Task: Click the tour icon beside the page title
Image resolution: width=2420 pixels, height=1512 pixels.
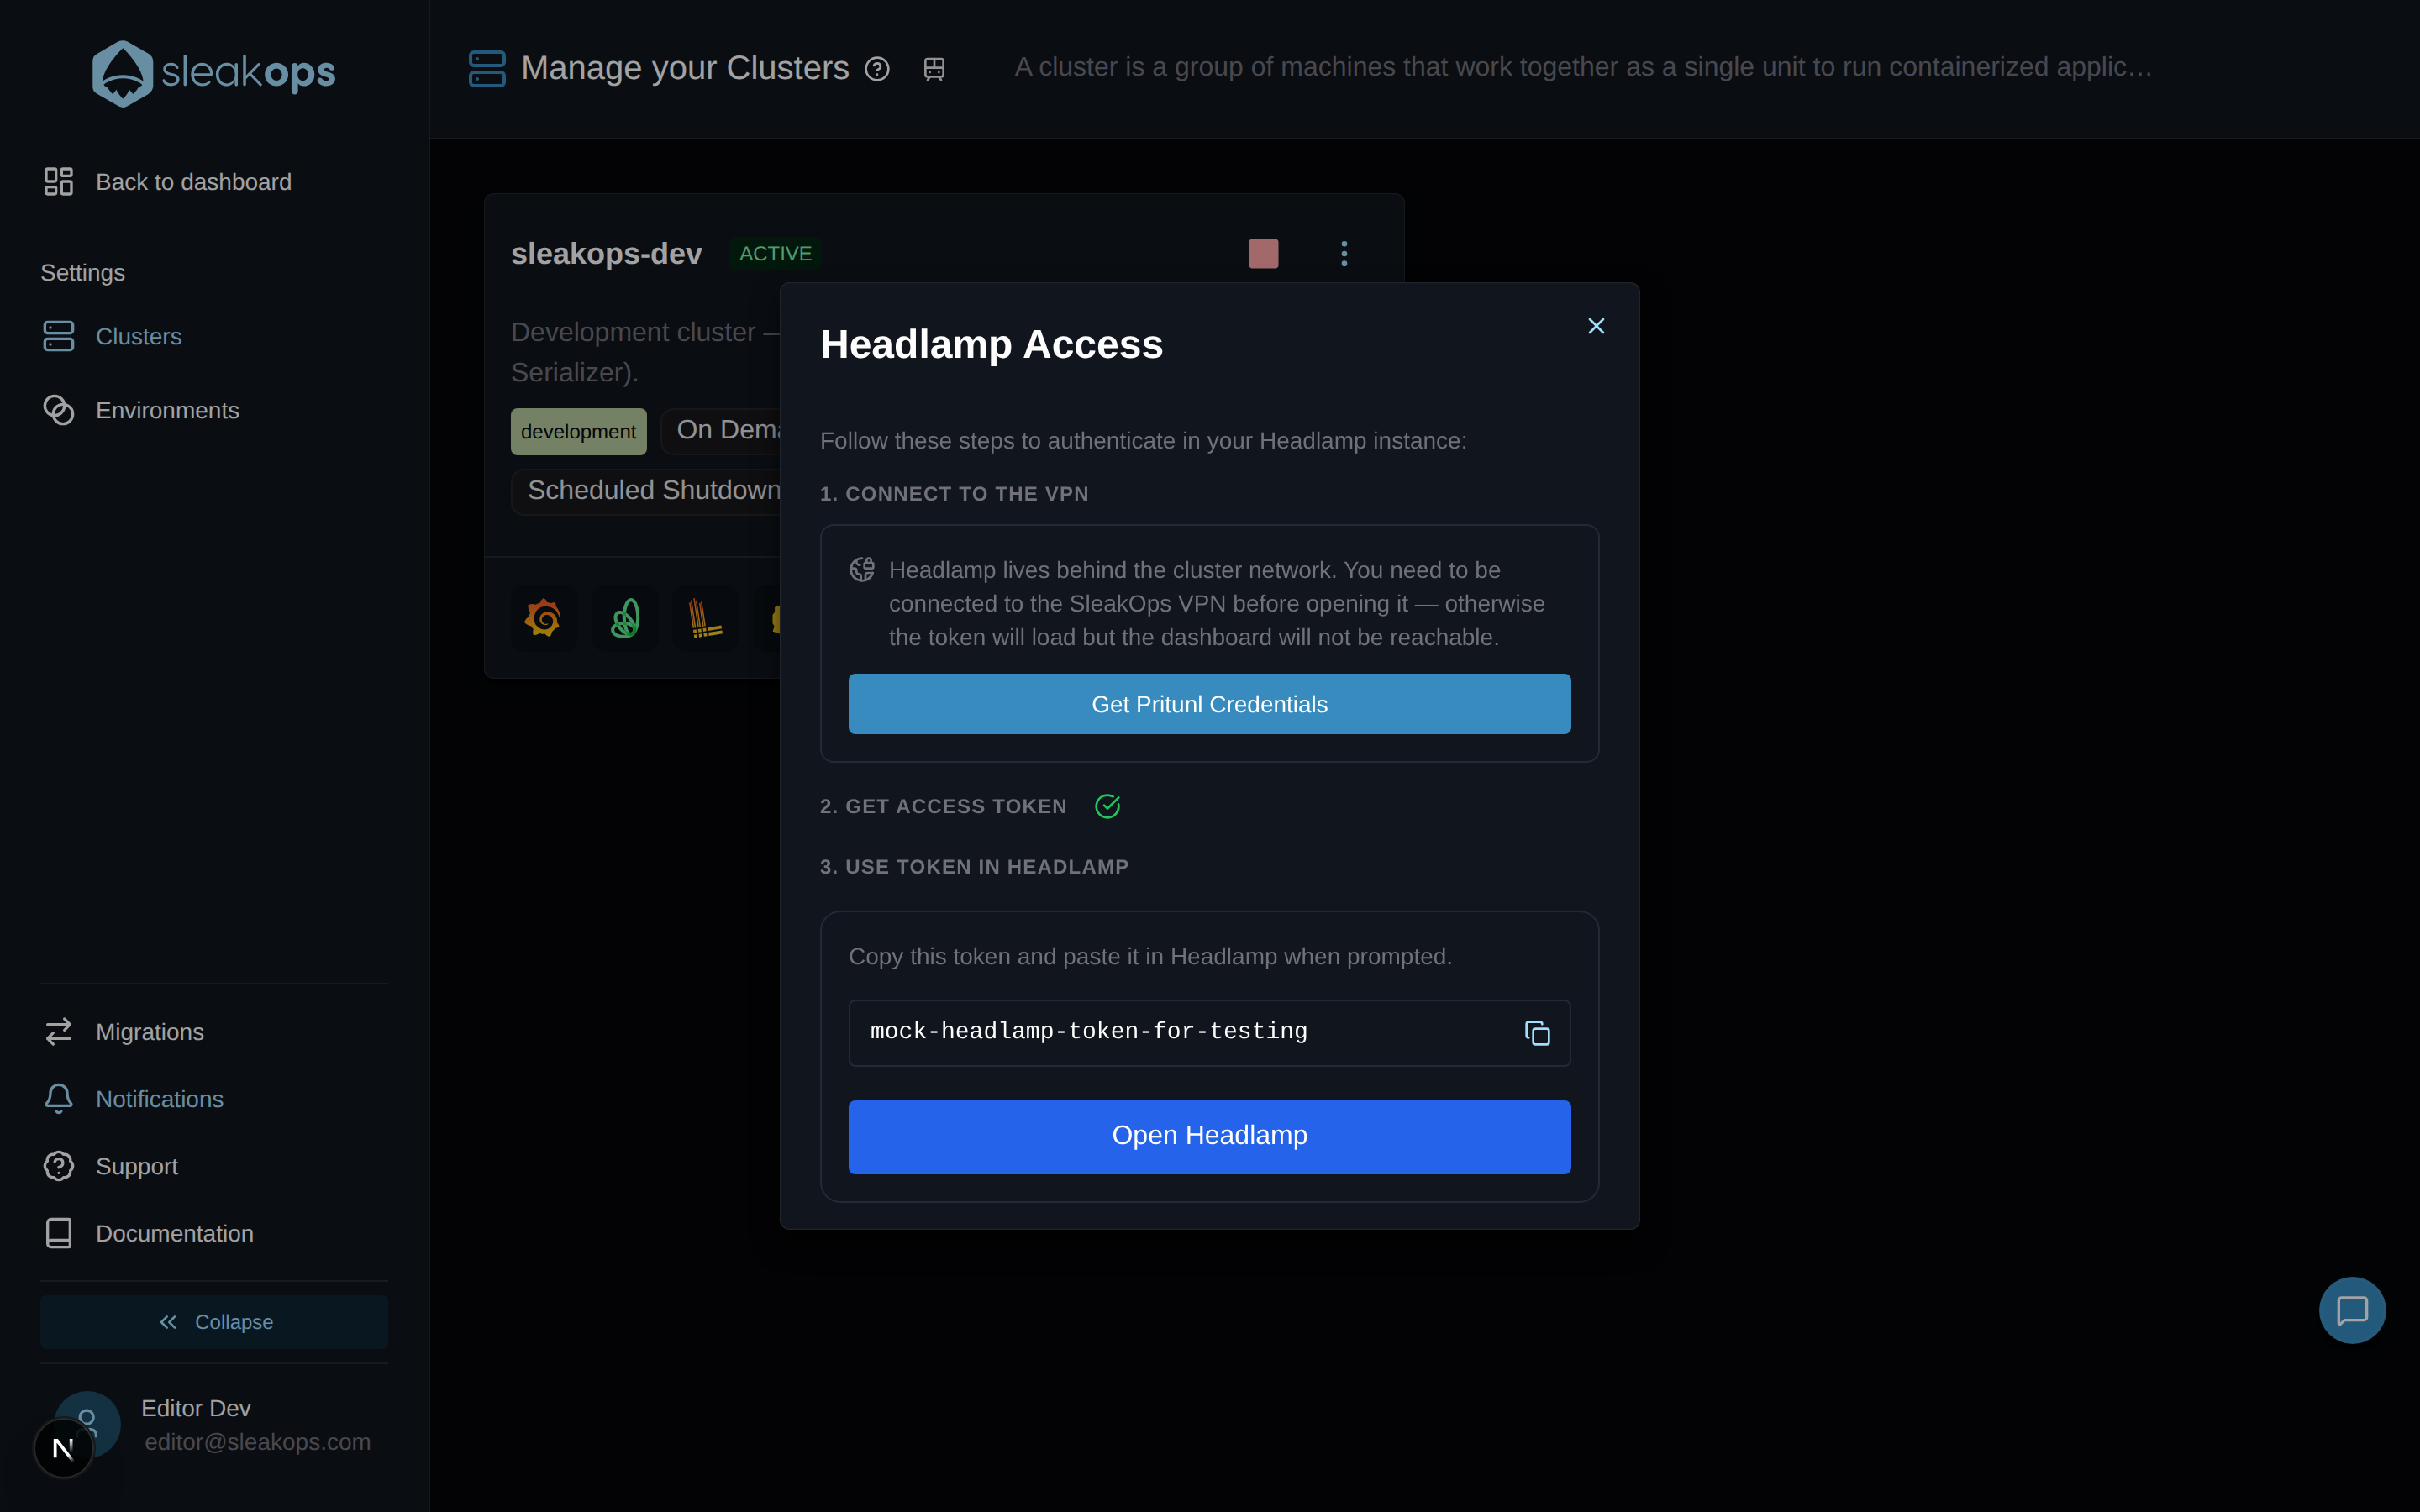Action: [x=934, y=69]
